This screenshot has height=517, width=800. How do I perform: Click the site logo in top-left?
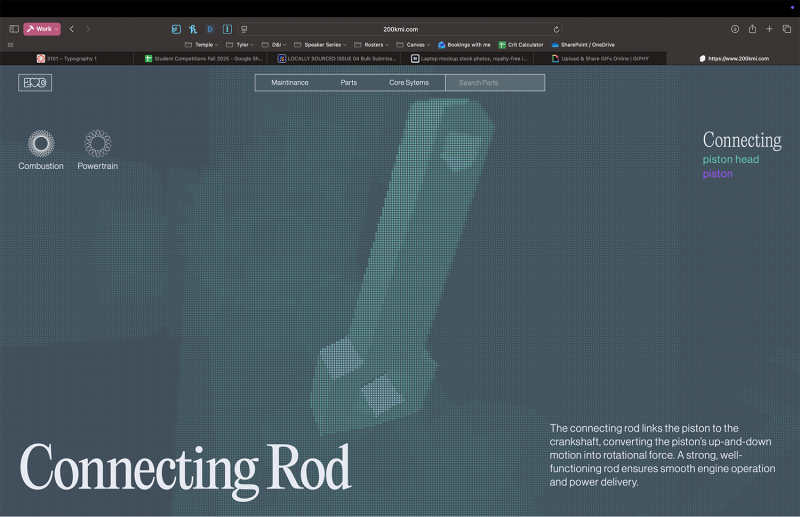35,83
